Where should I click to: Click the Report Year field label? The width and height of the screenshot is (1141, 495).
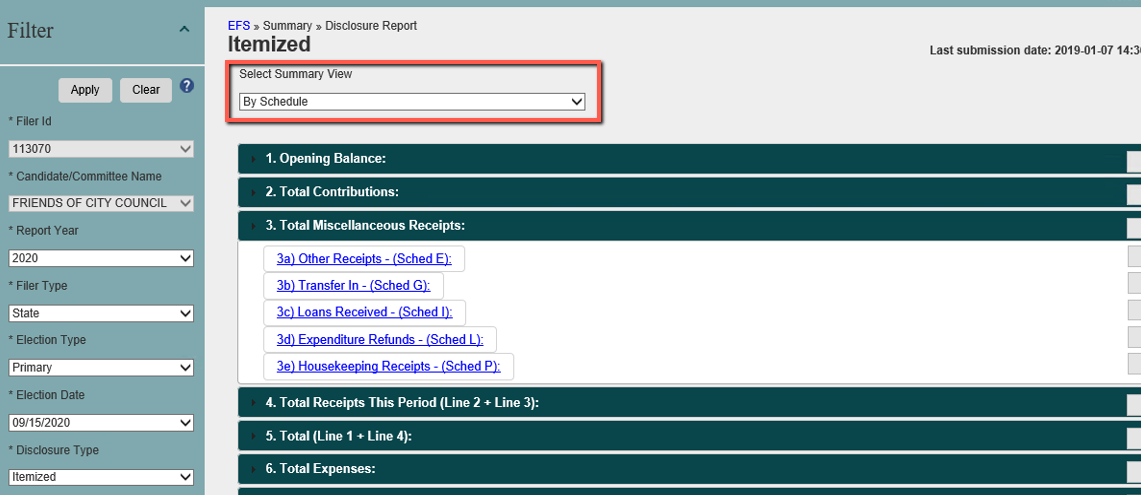point(43,231)
